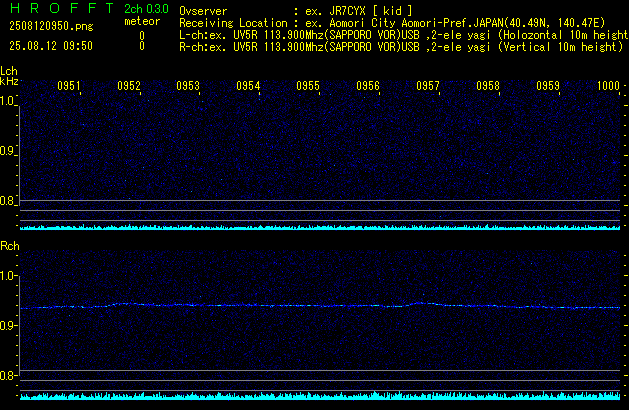This screenshot has width=629, height=410.
Task: Click the kHz unit label
Action: [x=9, y=81]
